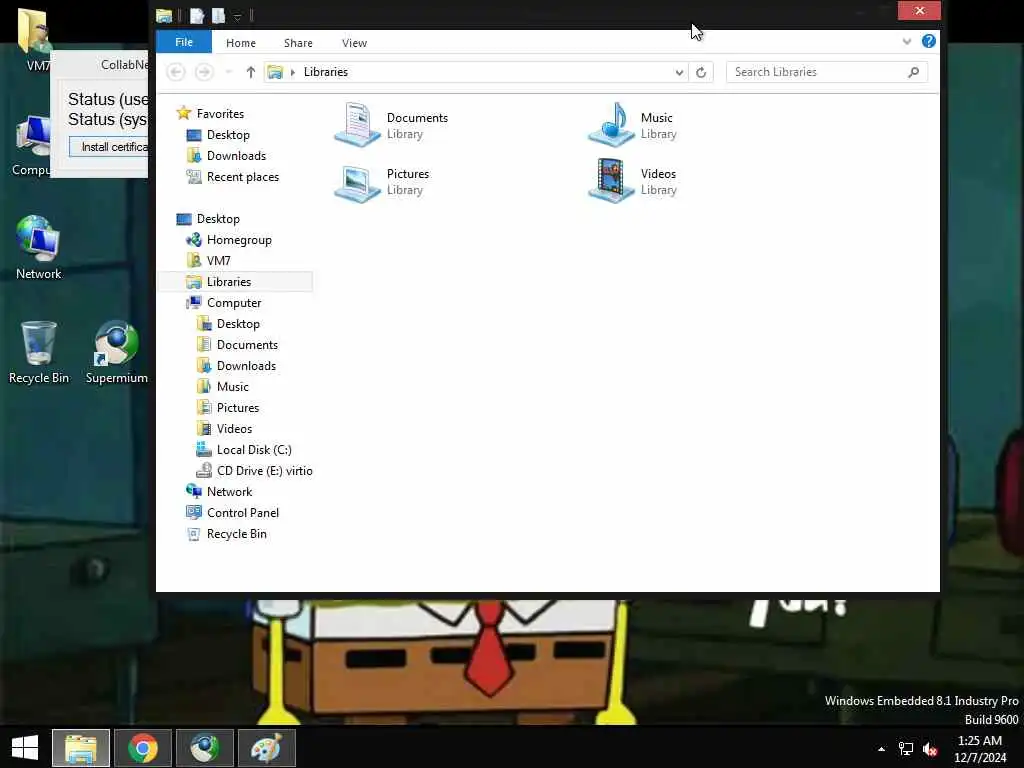Select CD Drive (E:) virtio
Screen dimensions: 1024x768
click(x=264, y=471)
